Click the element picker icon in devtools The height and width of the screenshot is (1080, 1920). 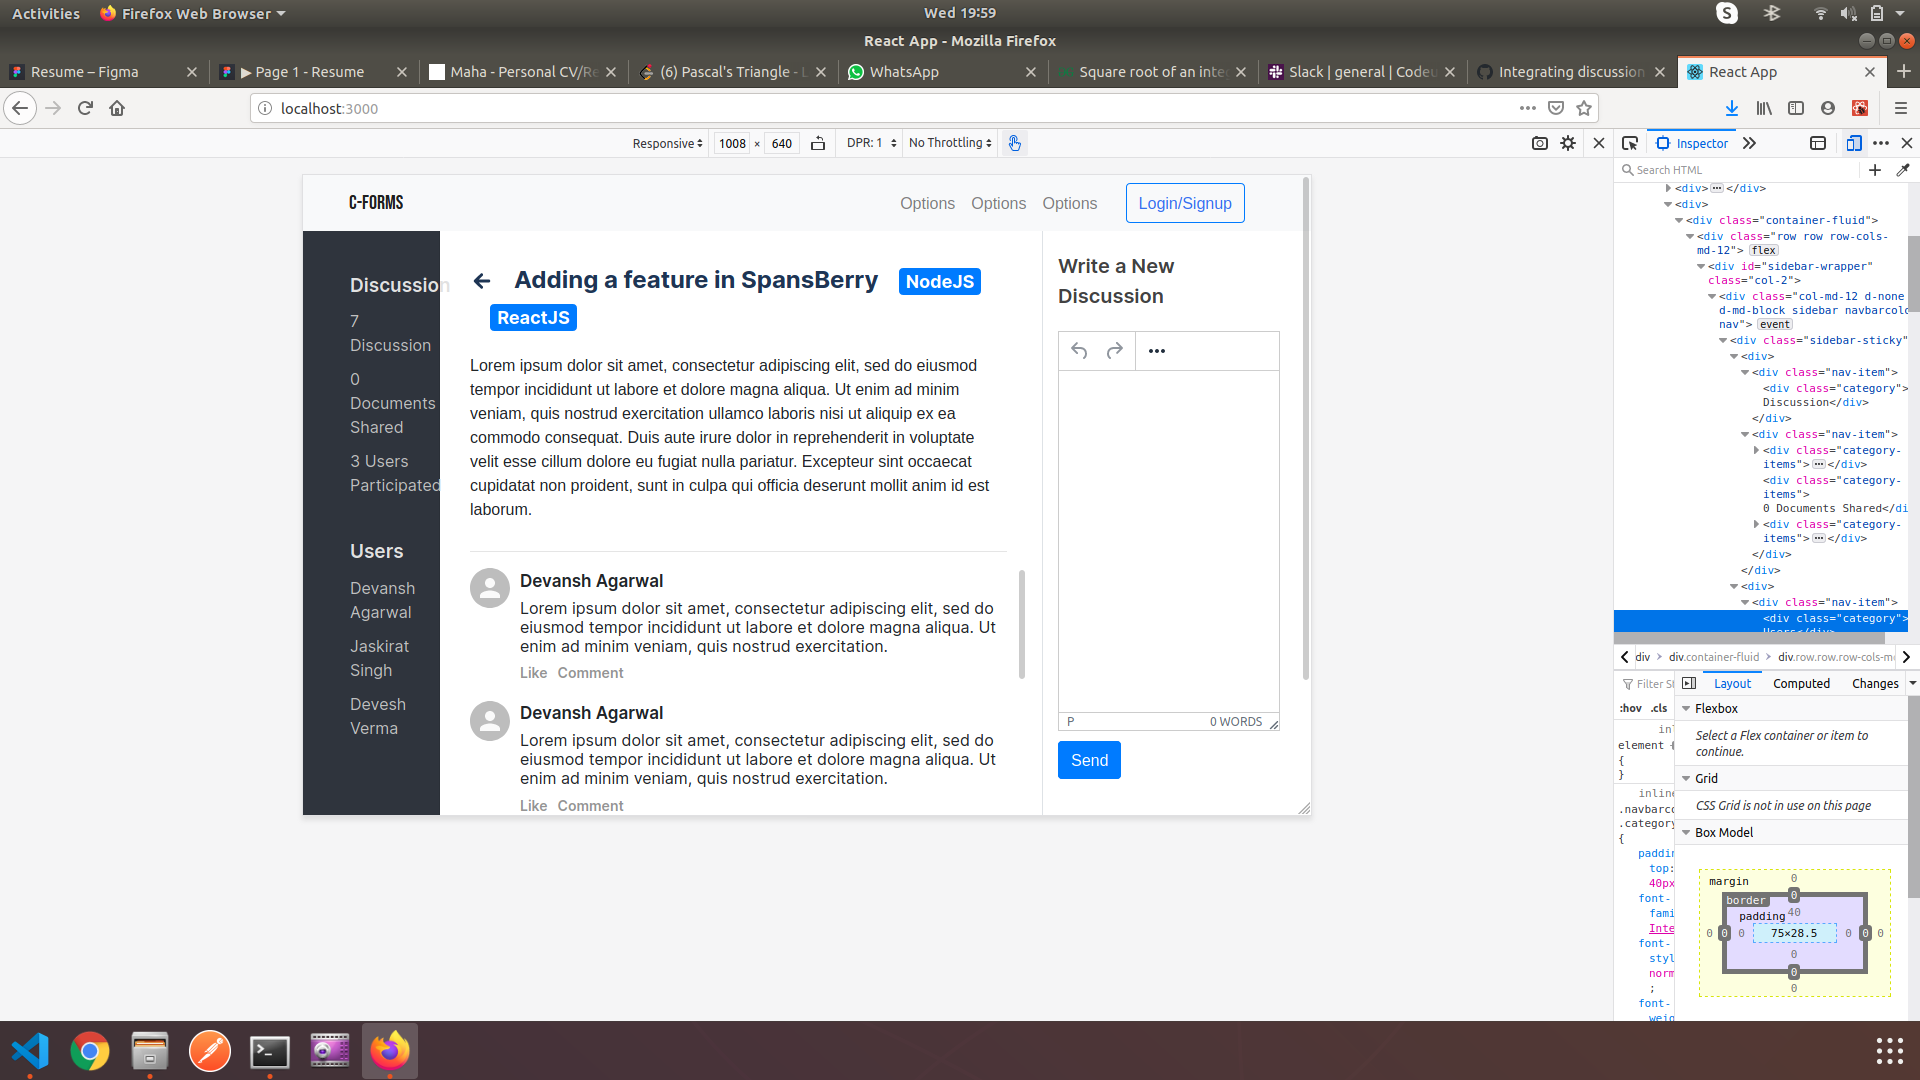point(1630,143)
